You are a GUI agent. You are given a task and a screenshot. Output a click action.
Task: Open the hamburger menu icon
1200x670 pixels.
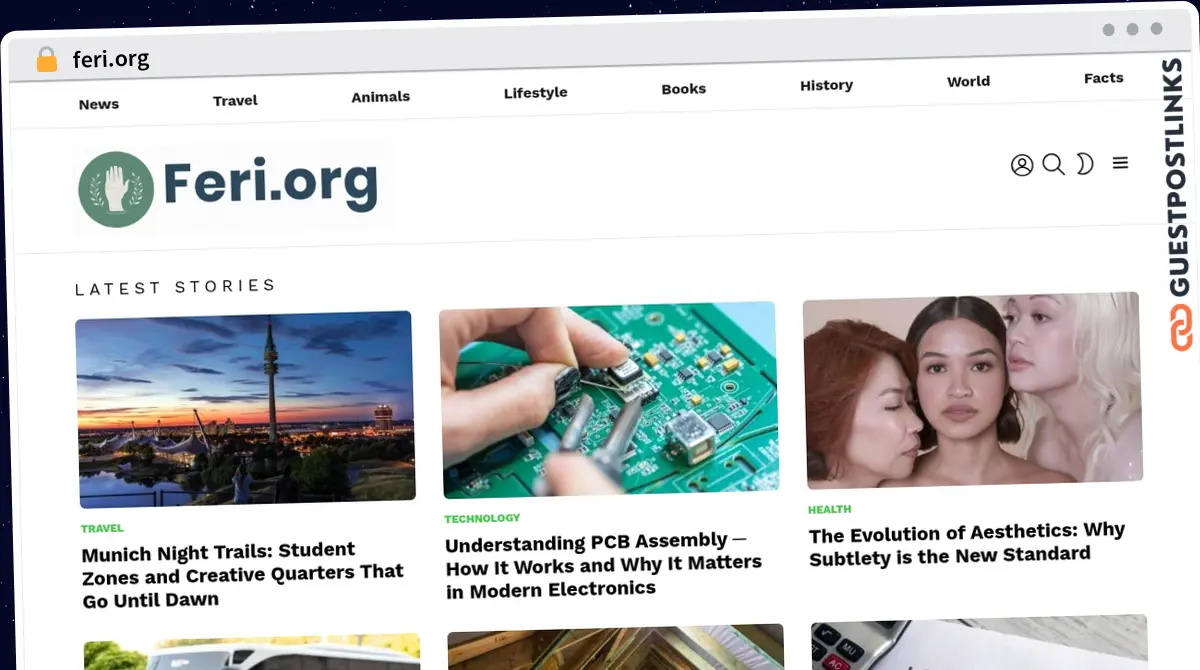1120,162
